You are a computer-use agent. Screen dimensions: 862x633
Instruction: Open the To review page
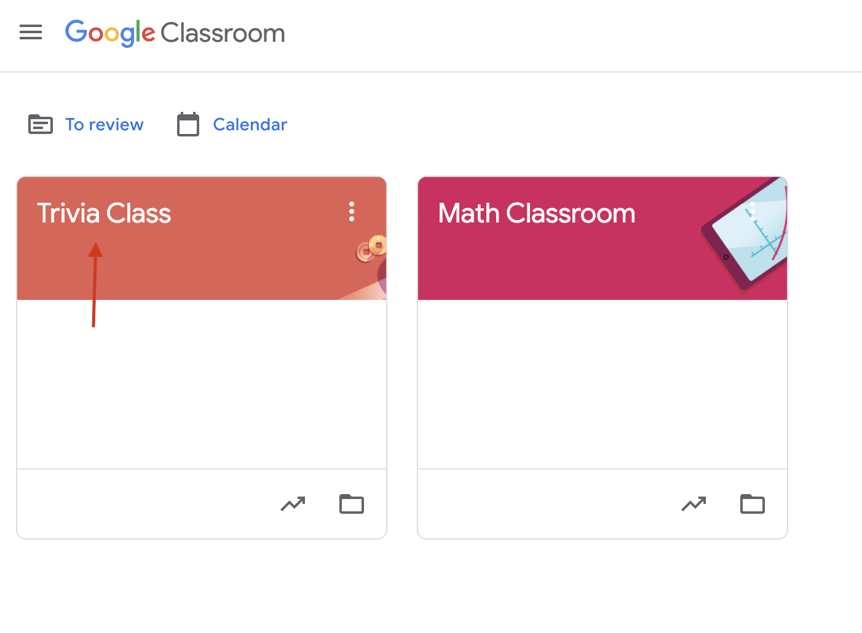tap(105, 124)
